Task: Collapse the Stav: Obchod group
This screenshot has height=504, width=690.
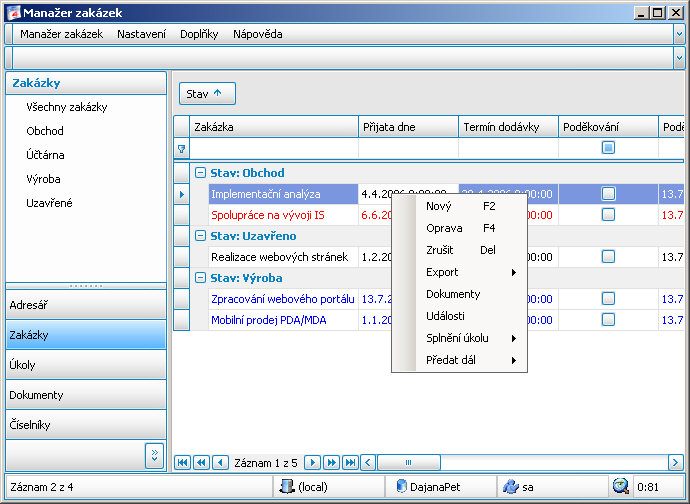Action: coord(200,173)
